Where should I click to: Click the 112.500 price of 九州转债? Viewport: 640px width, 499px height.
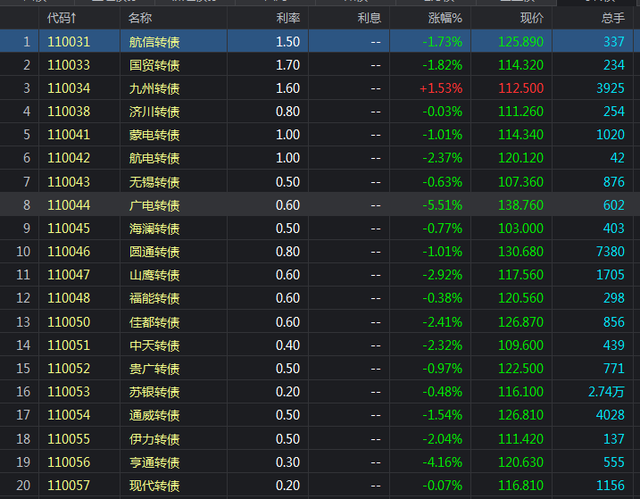(521, 88)
